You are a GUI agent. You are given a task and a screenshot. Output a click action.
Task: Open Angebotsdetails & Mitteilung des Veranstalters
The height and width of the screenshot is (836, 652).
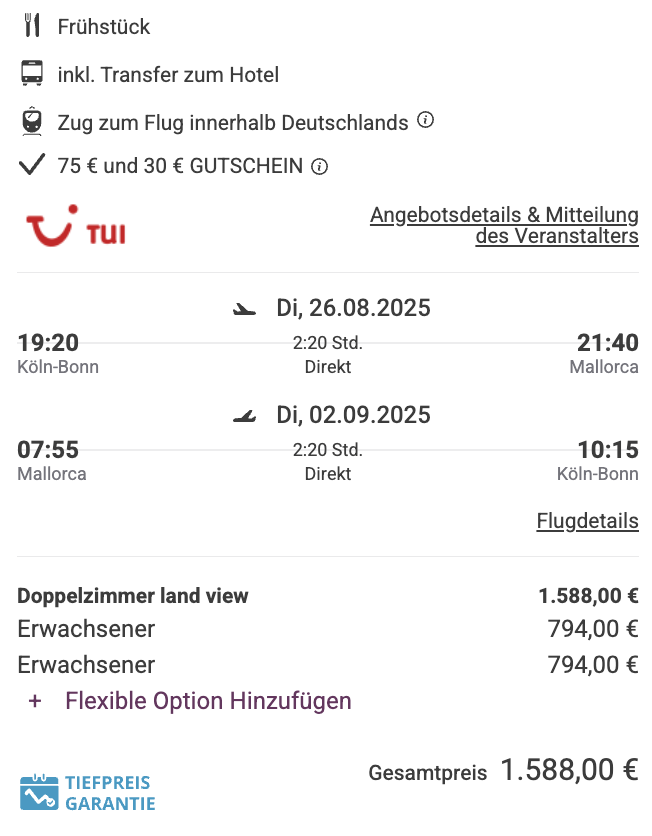[504, 225]
